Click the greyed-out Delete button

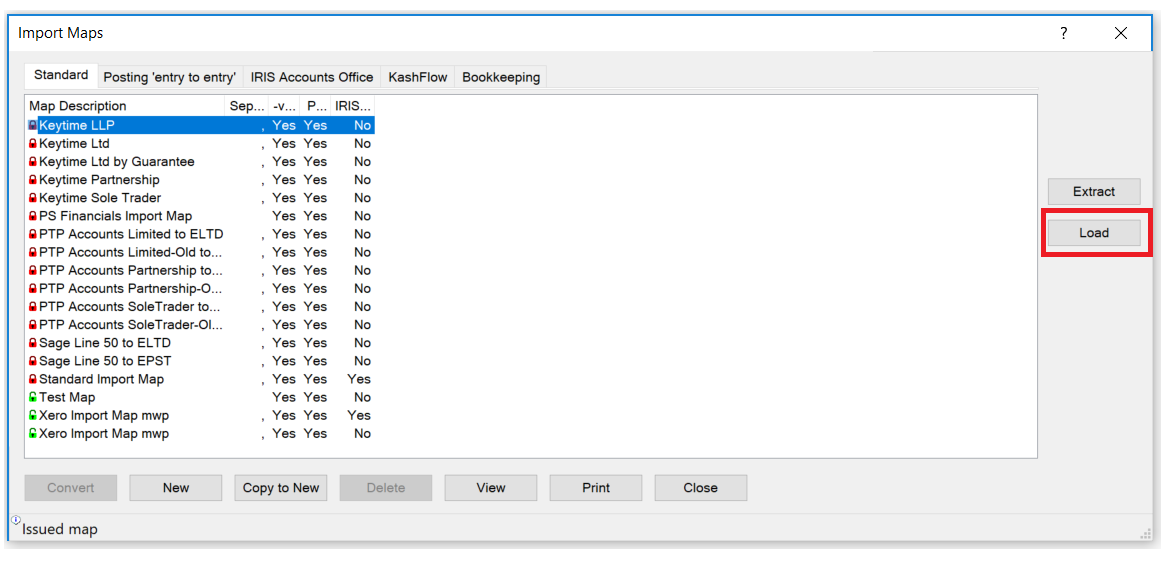[x=386, y=488]
